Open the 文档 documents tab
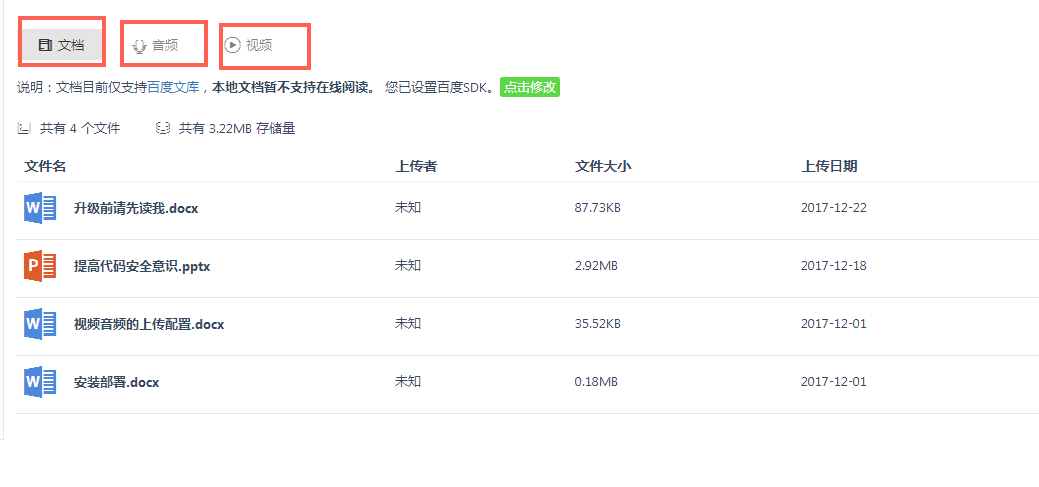This screenshot has height=487, width=1039. point(62,45)
